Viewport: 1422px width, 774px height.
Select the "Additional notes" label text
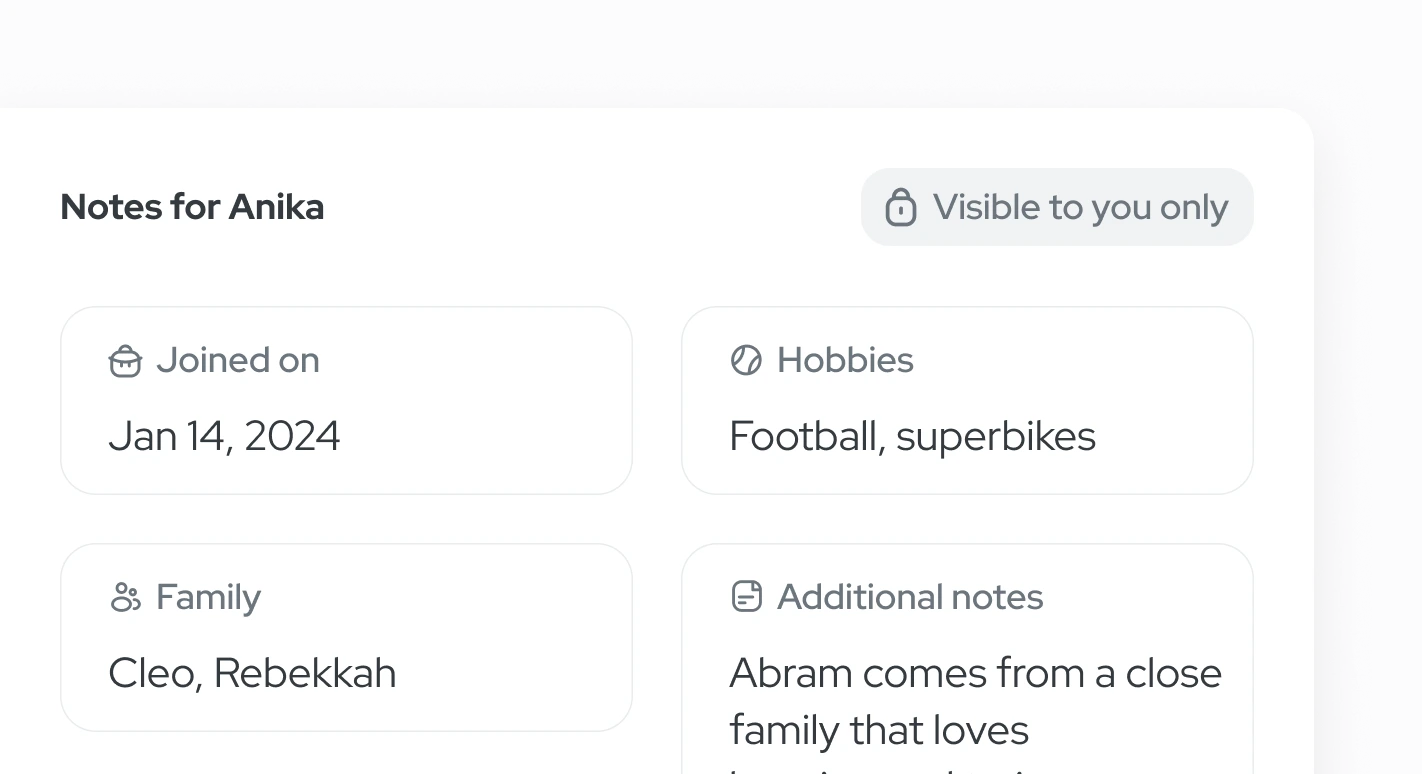coord(910,597)
